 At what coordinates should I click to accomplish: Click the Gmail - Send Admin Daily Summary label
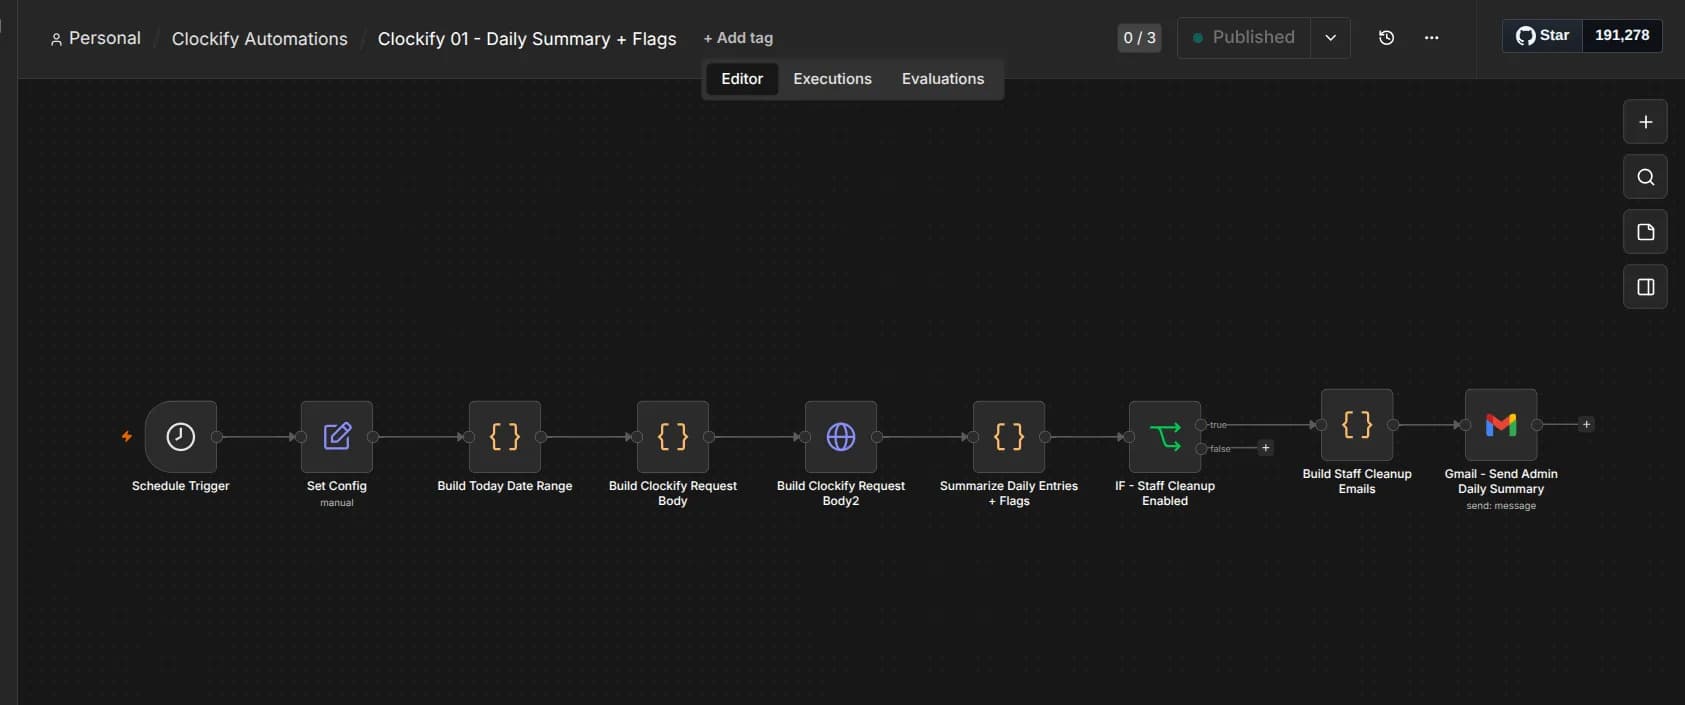coord(1501,481)
